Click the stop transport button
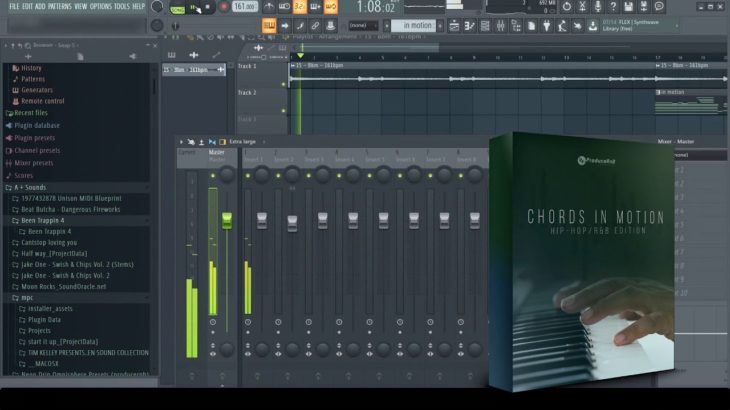This screenshot has width=730, height=410. point(208,7)
